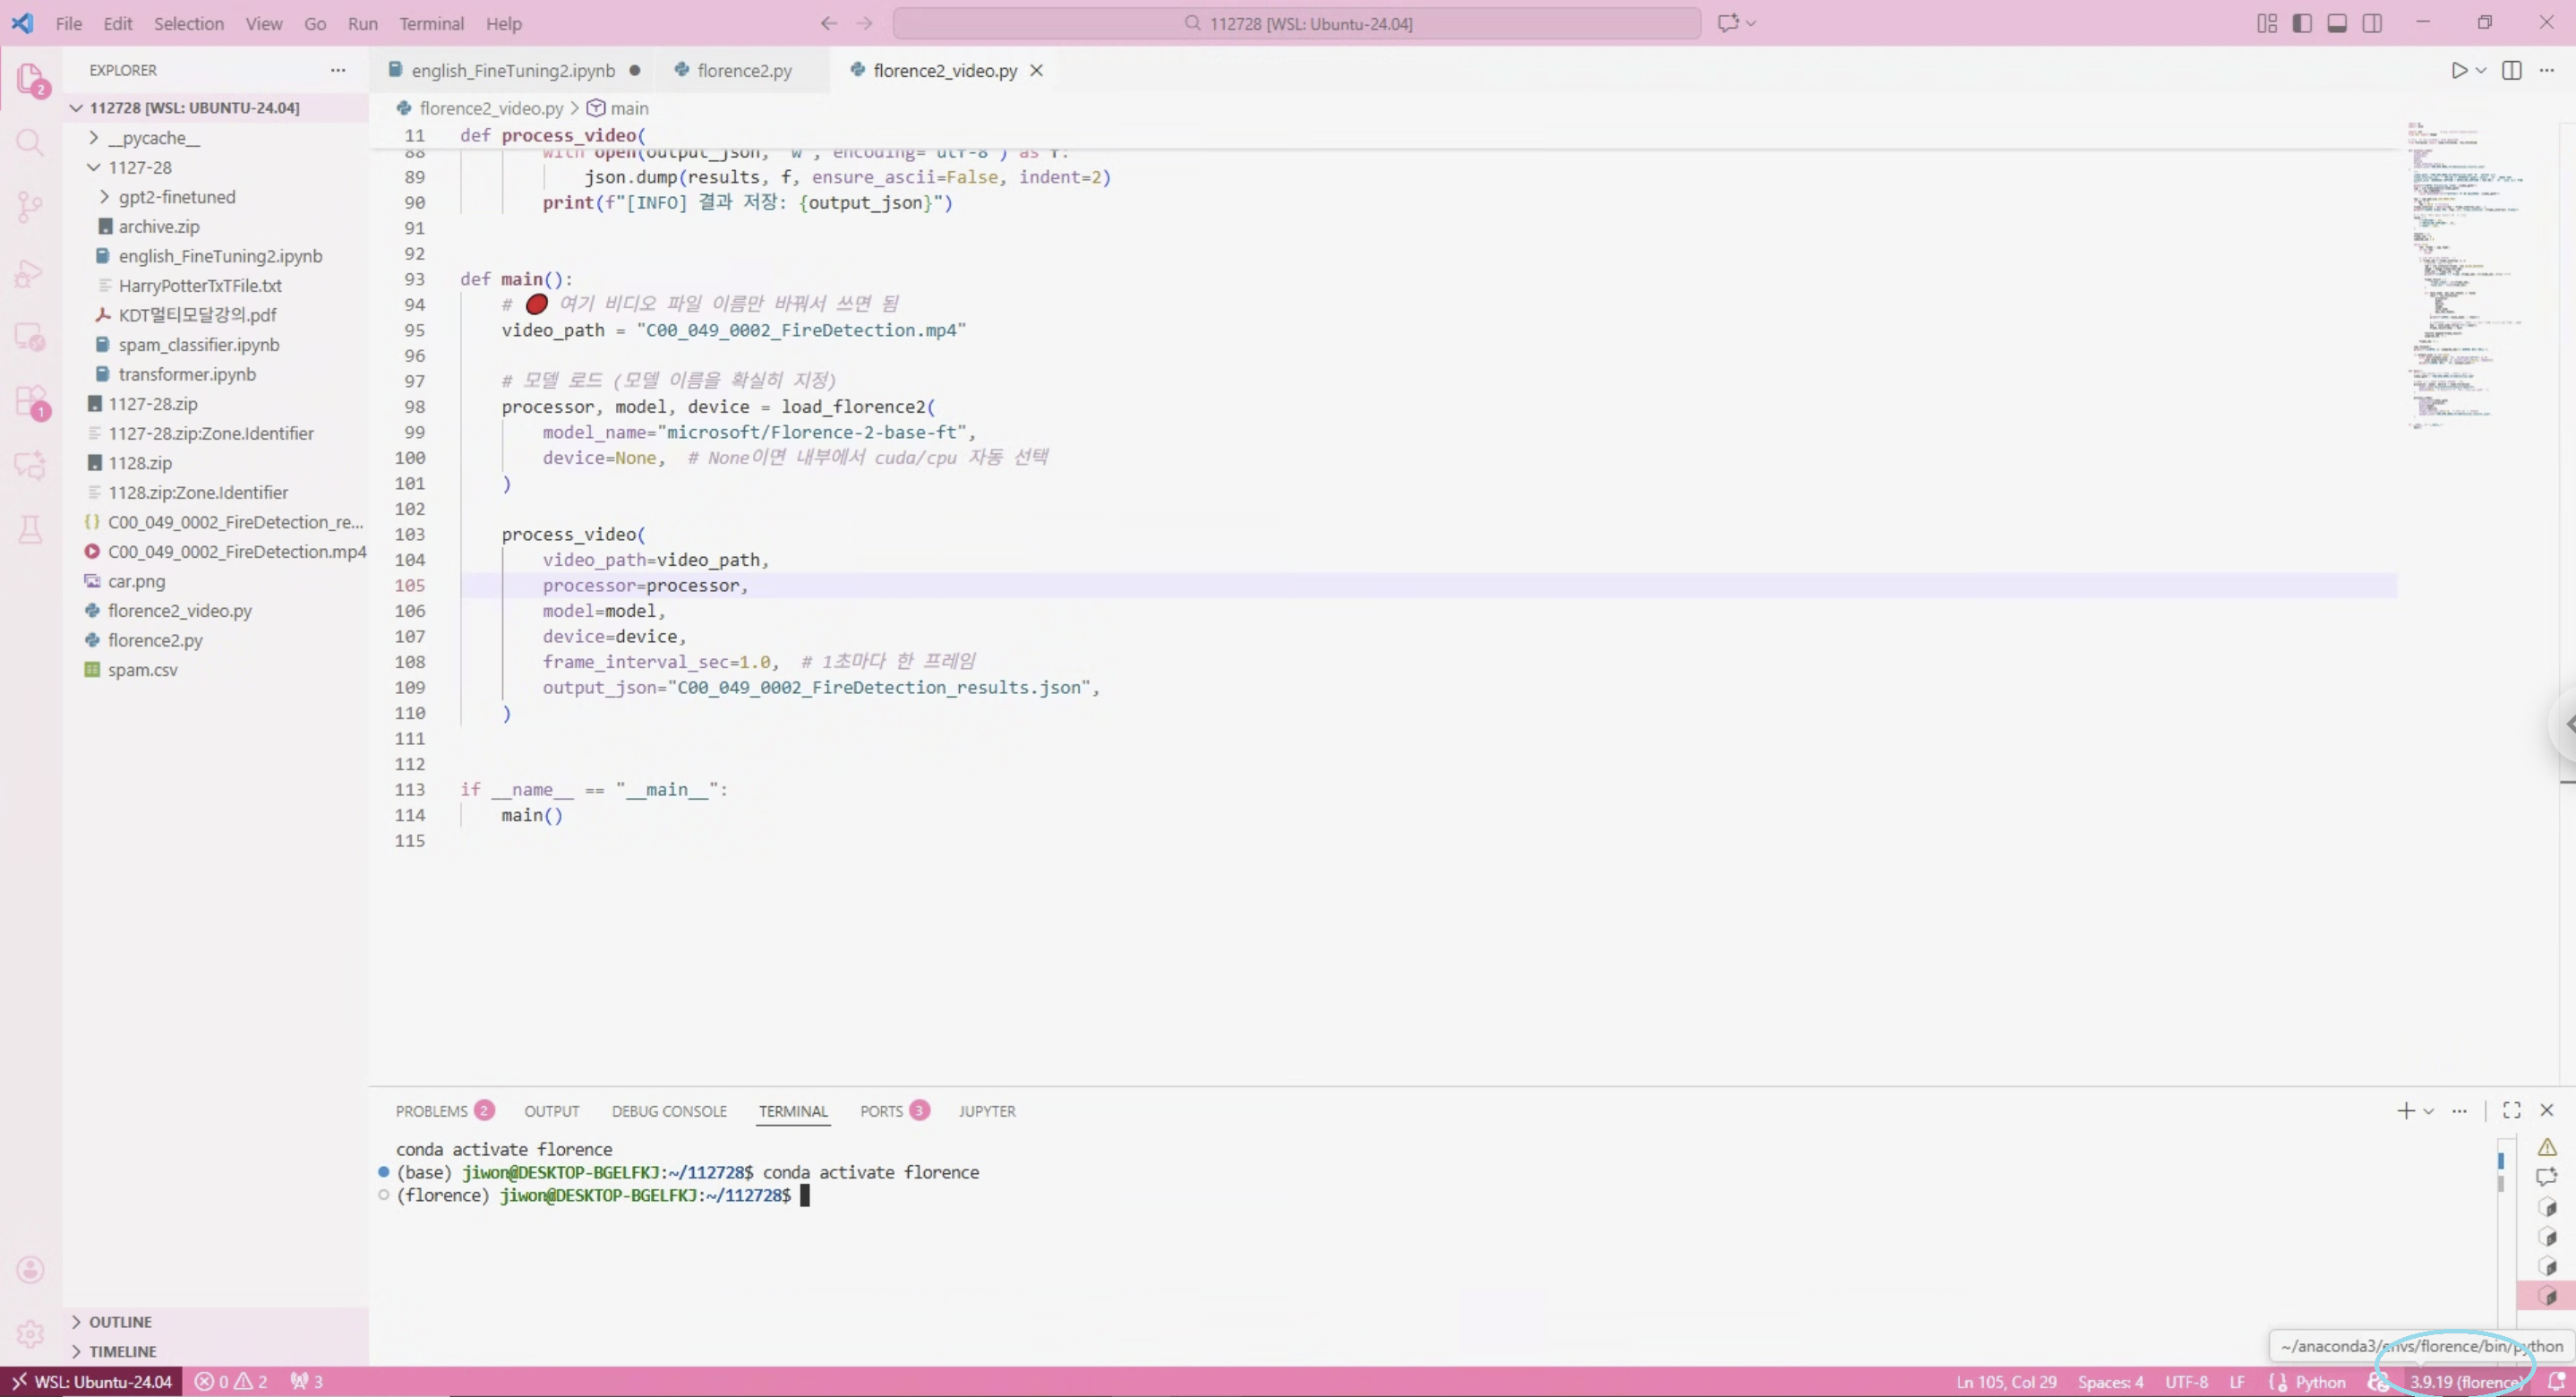Open the Testing flask view
Viewport: 2576px width, 1397px height.
pos(30,530)
